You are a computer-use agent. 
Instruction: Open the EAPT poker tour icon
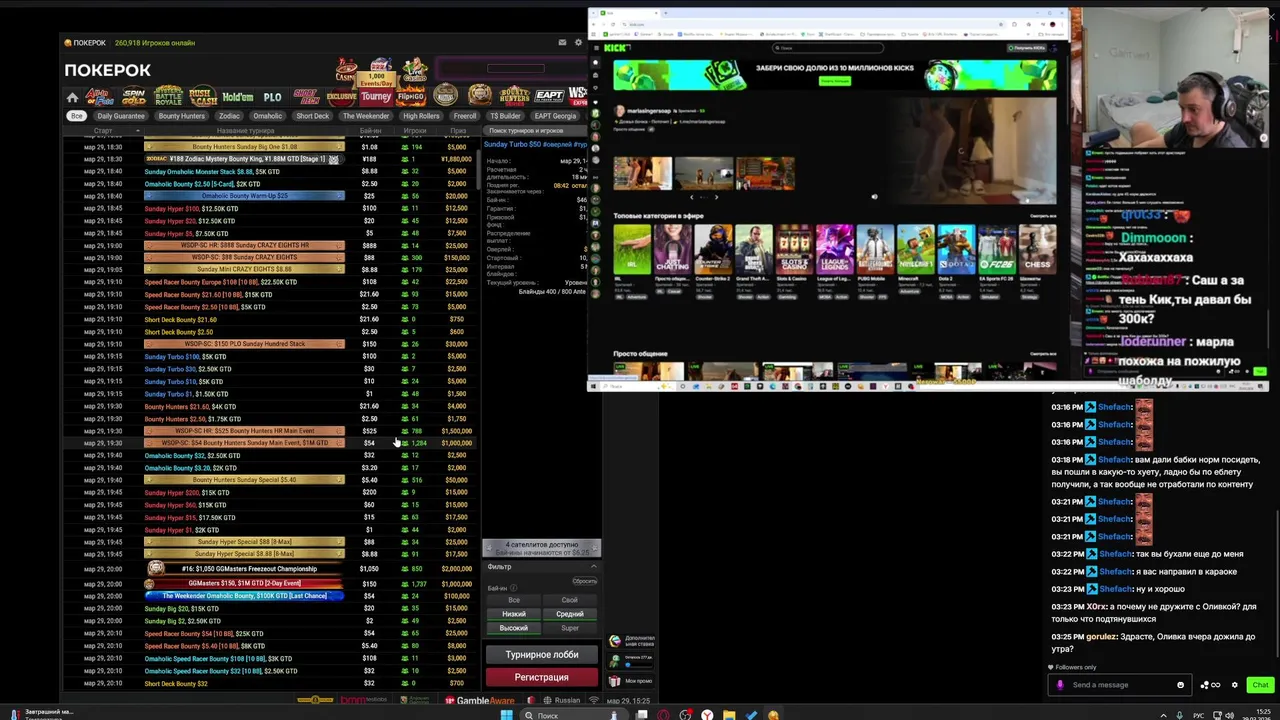[x=549, y=96]
